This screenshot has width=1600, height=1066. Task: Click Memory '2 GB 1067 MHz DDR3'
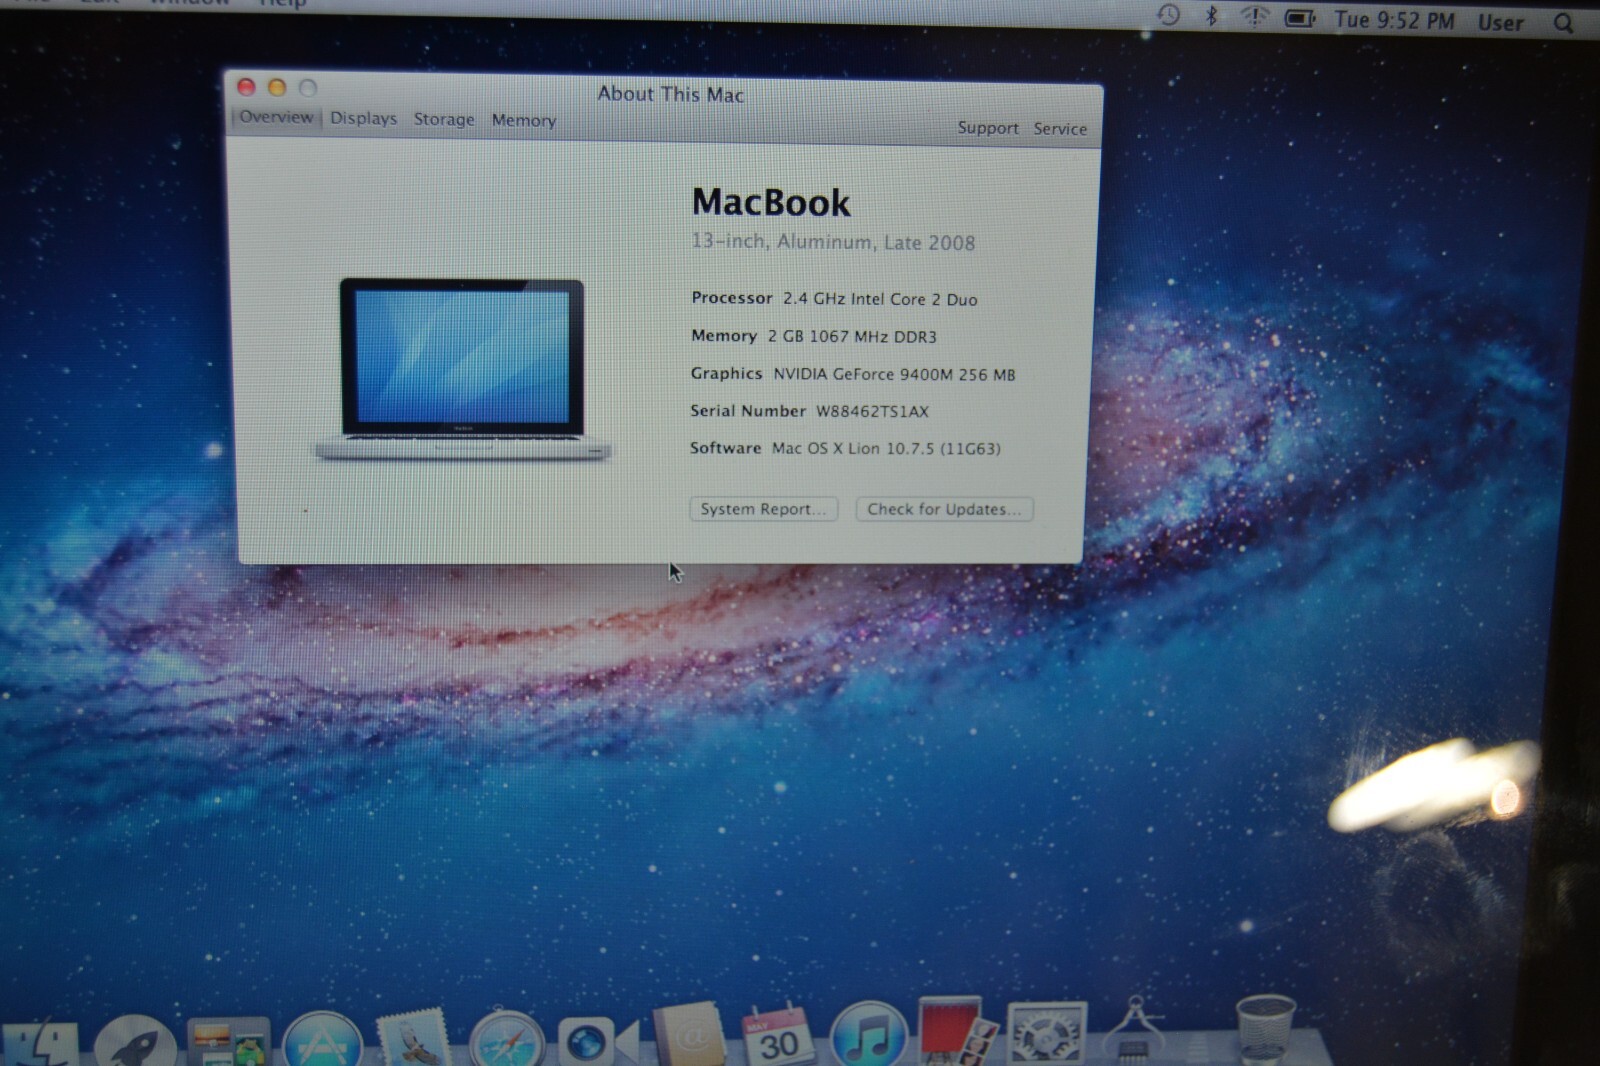852,337
